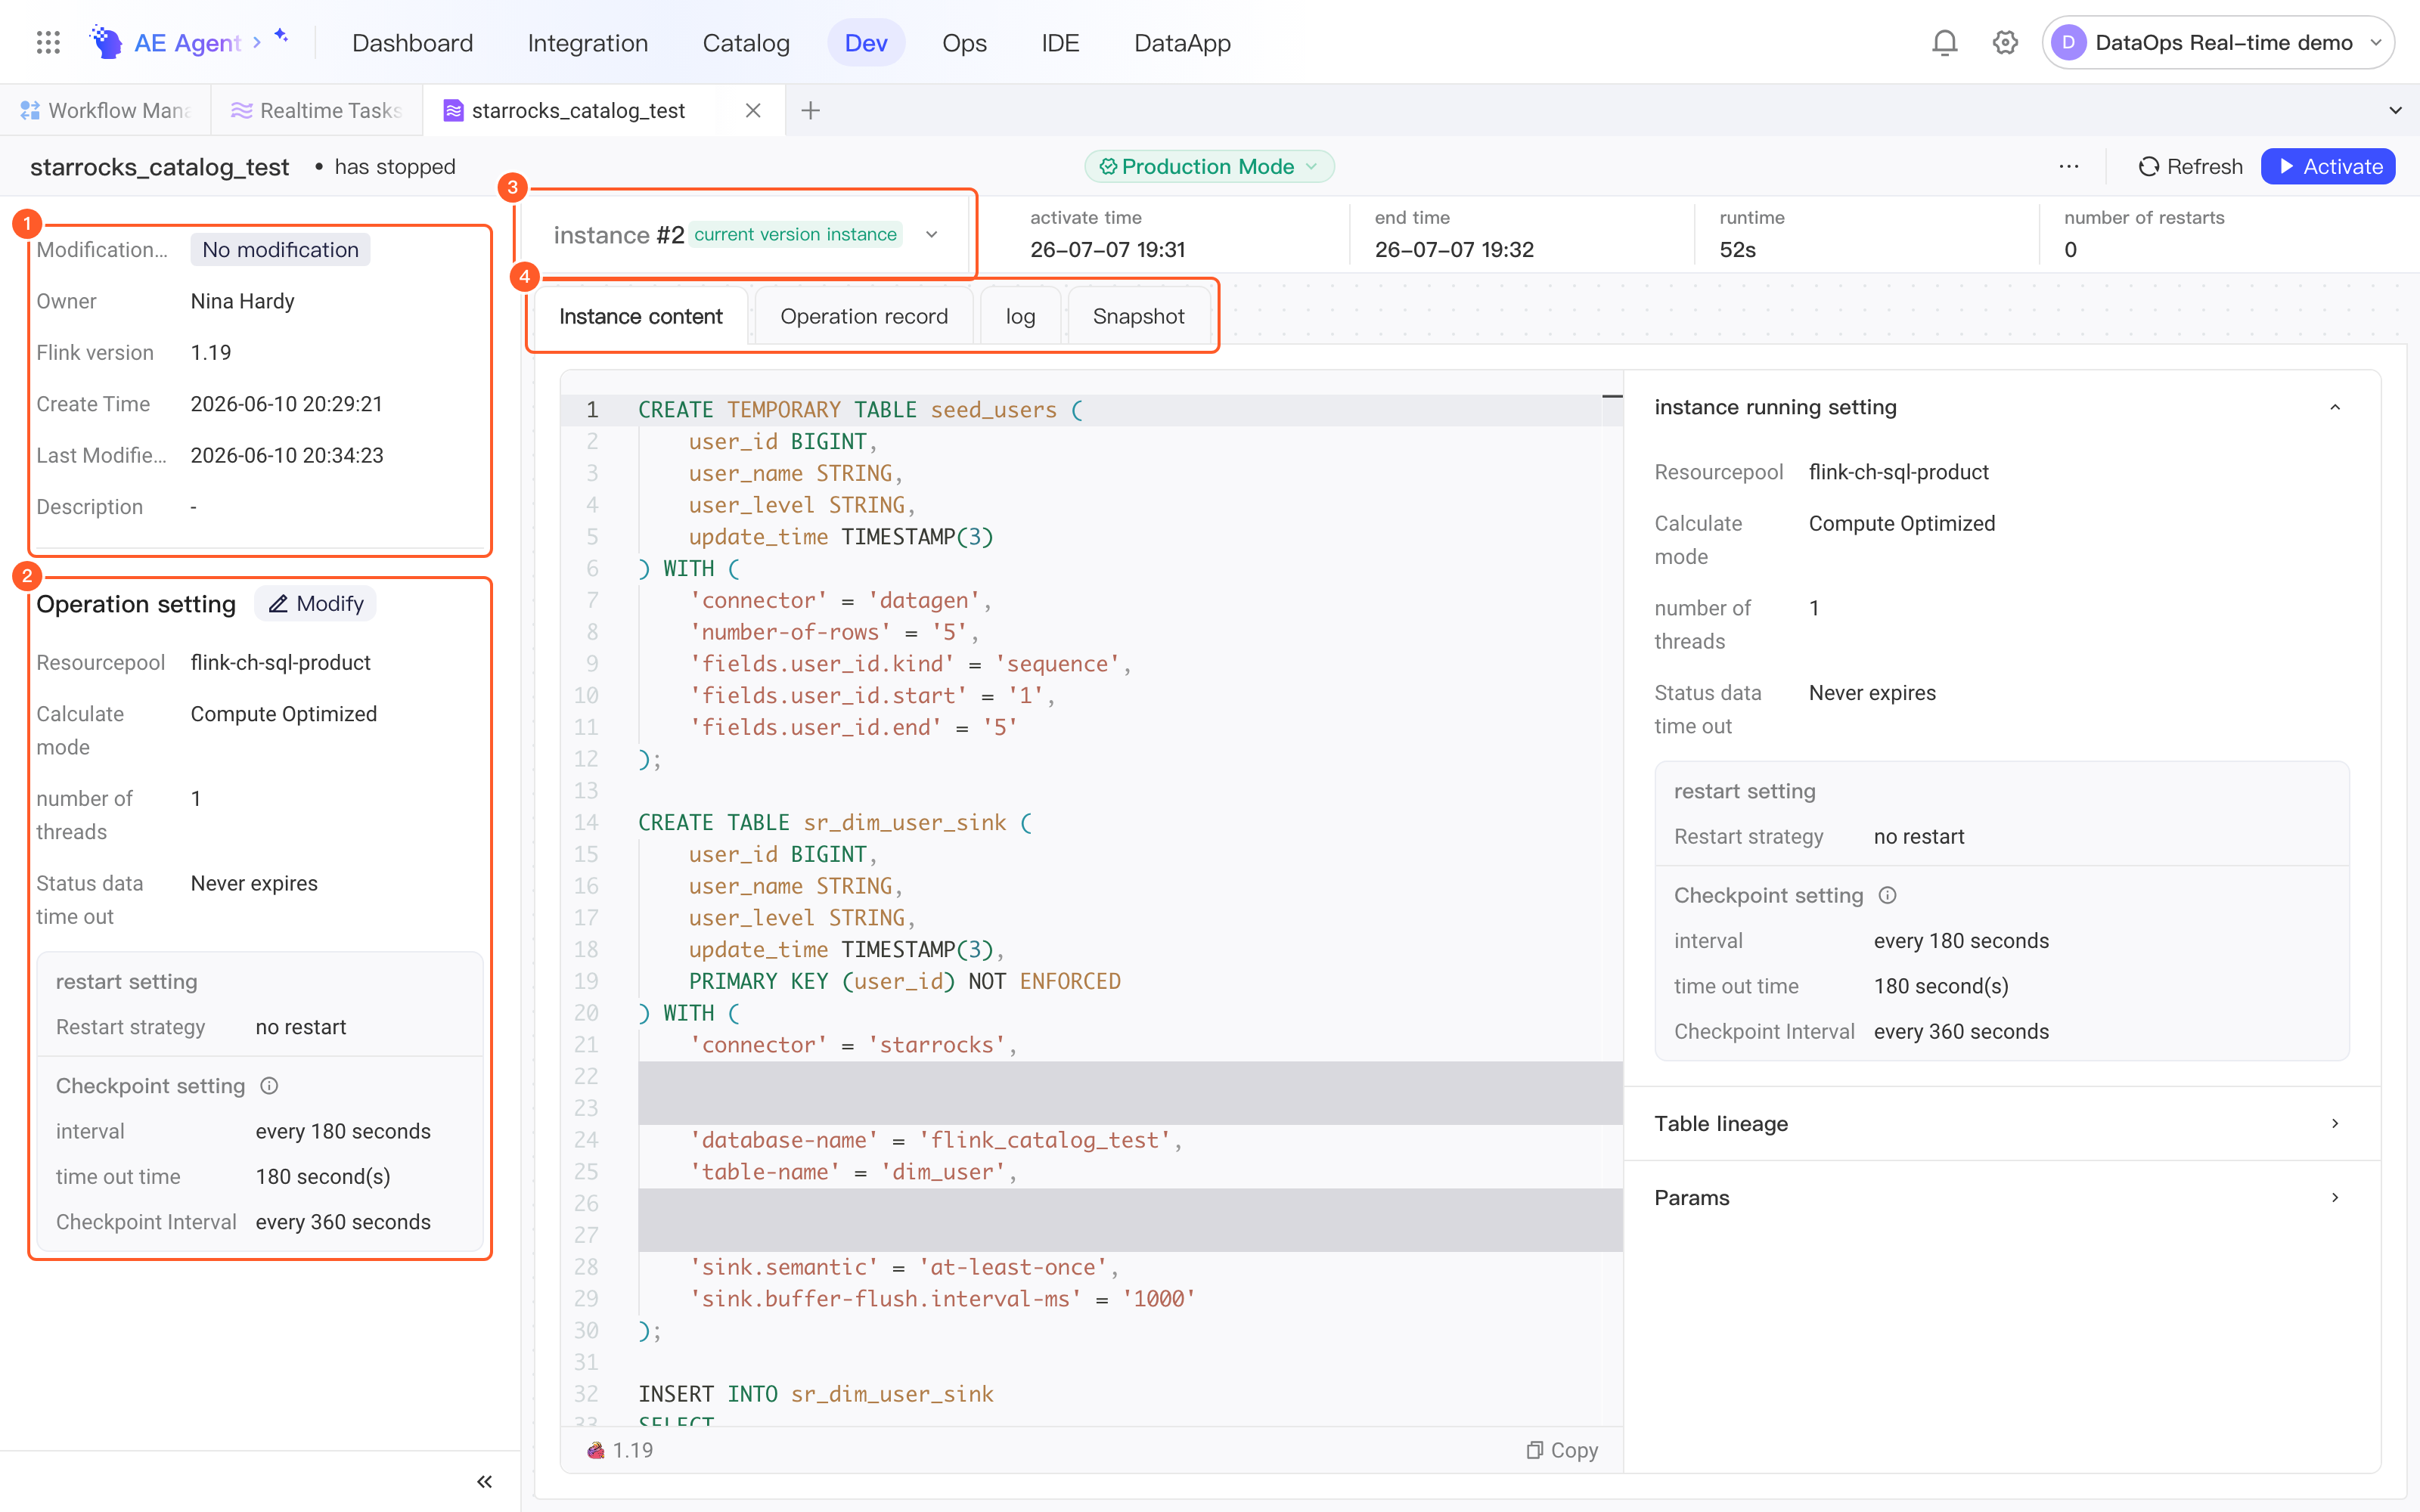Click the info icon in instance running setting
The width and height of the screenshot is (2420, 1512).
(1887, 895)
